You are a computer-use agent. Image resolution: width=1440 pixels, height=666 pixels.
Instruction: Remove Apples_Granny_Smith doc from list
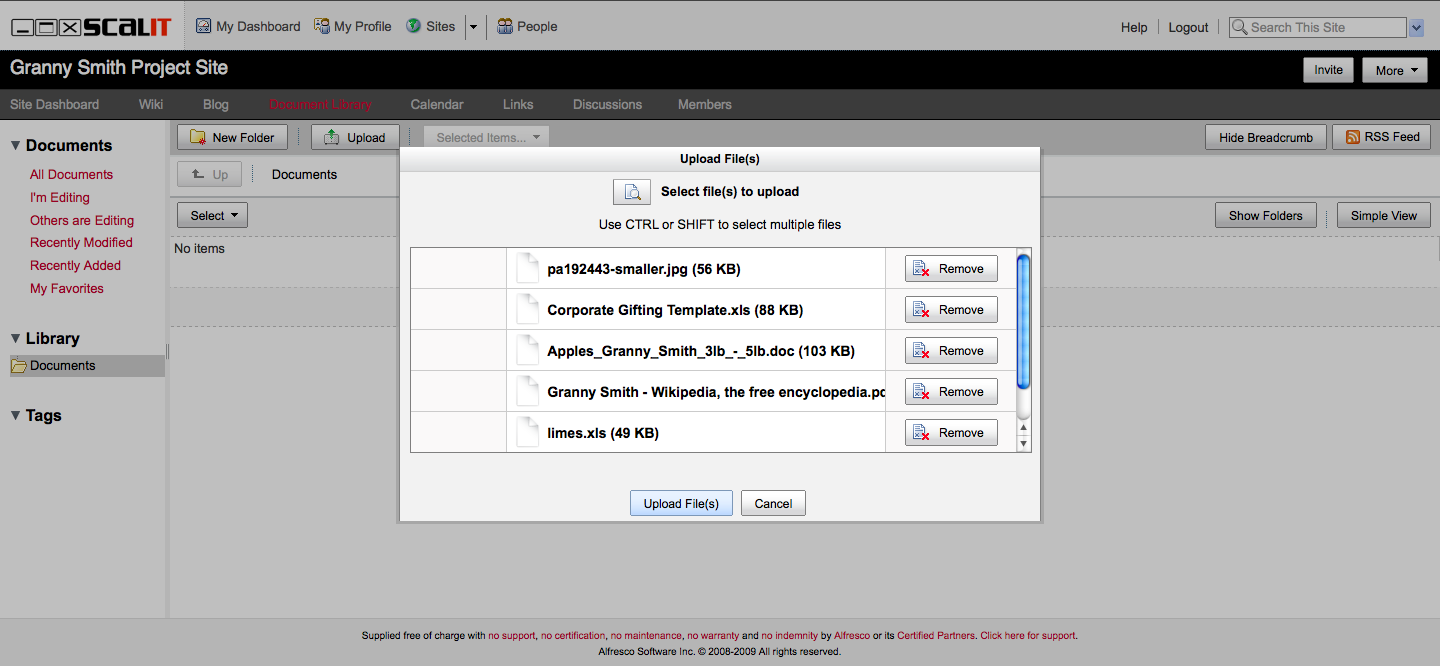(x=951, y=351)
